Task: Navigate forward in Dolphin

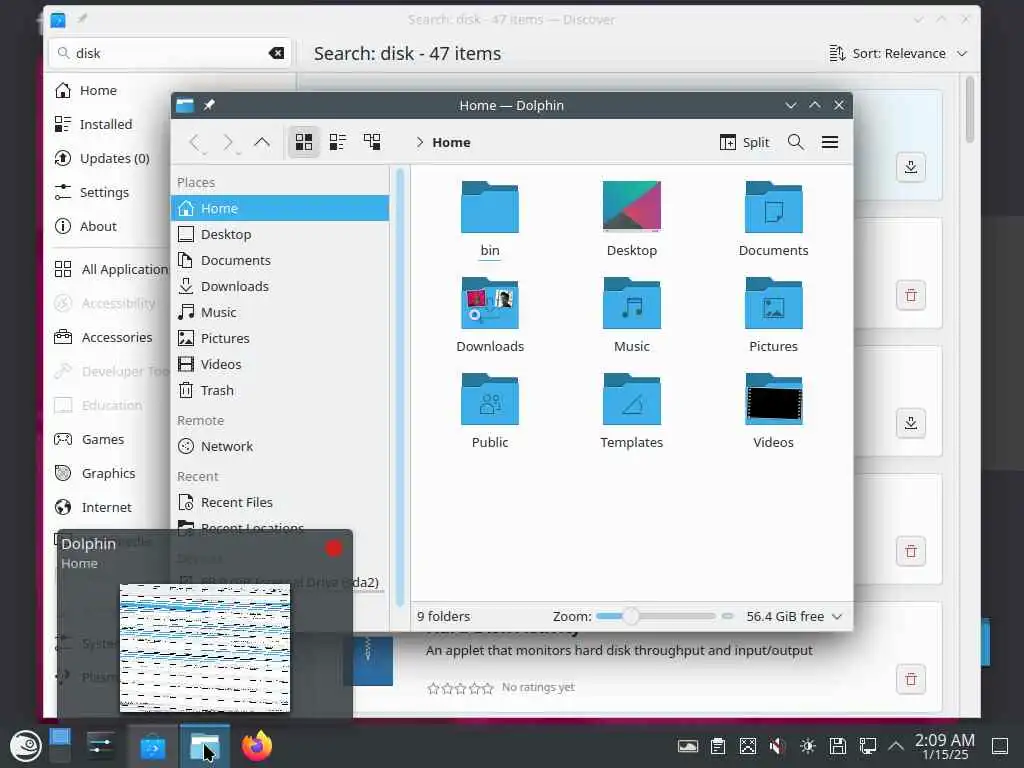Action: 228,142
